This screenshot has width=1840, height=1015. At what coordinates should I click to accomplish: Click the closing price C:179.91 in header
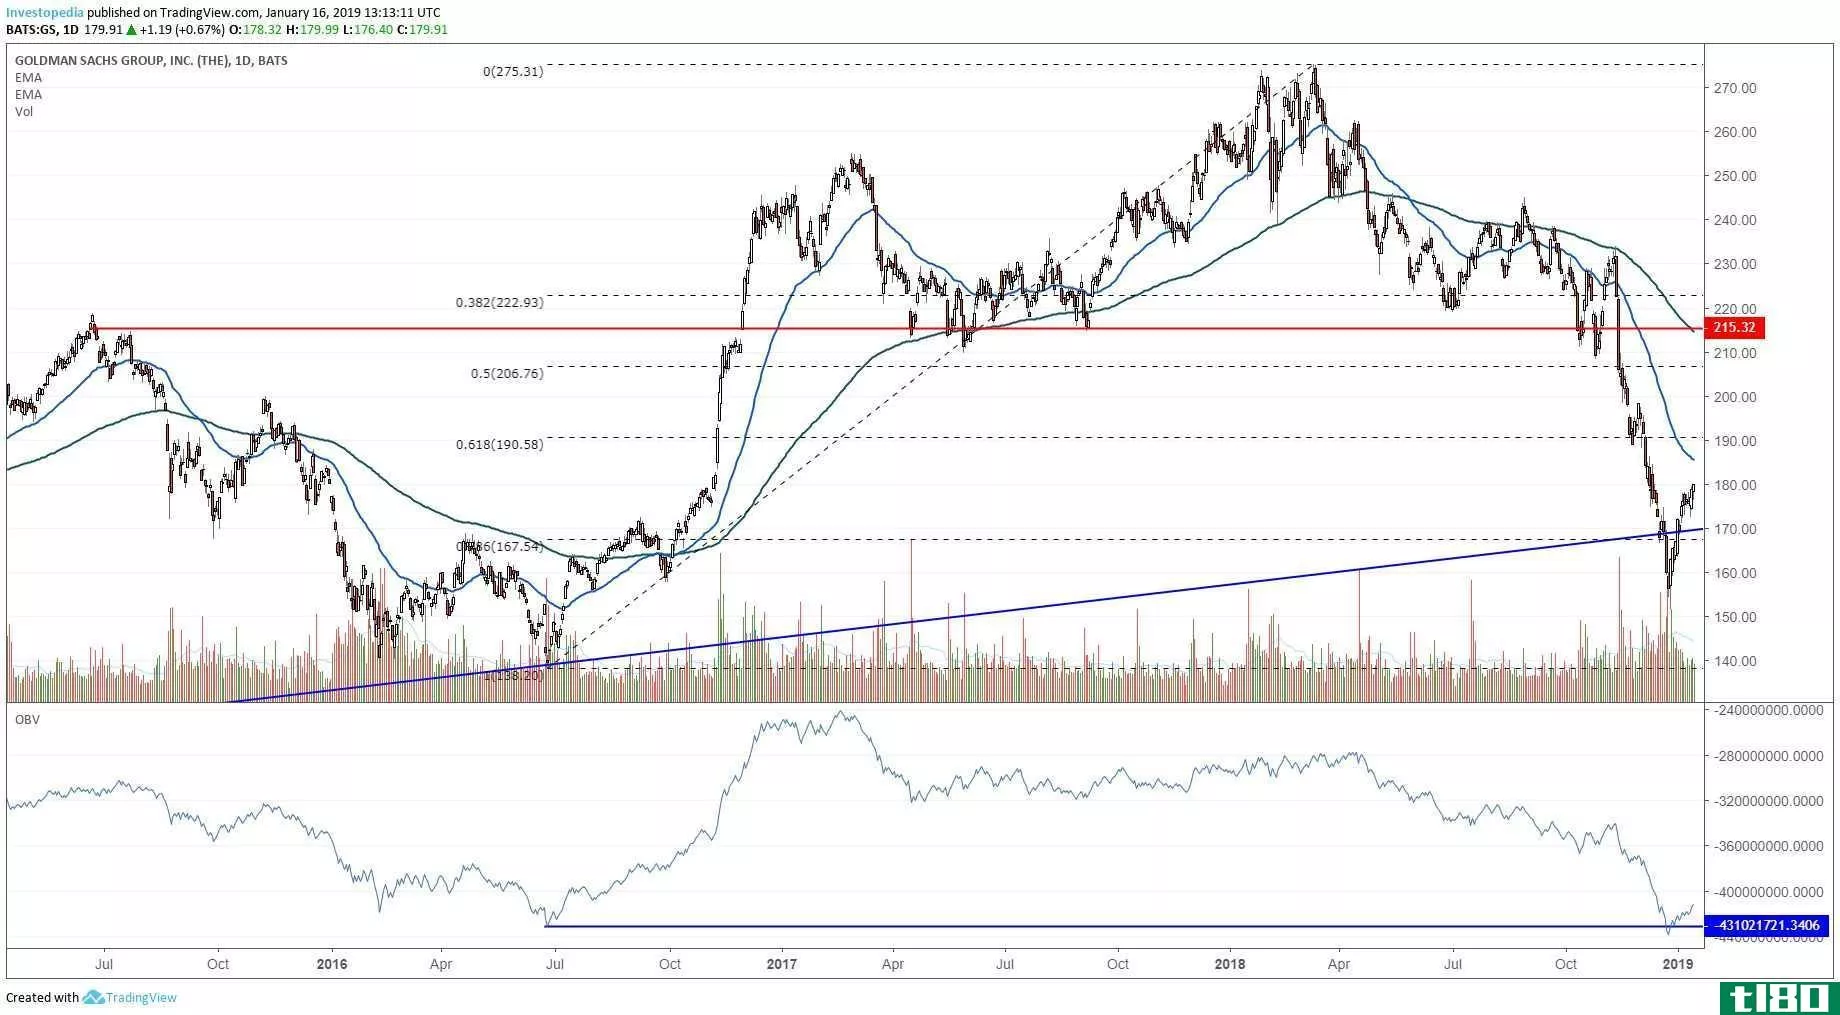pos(422,30)
